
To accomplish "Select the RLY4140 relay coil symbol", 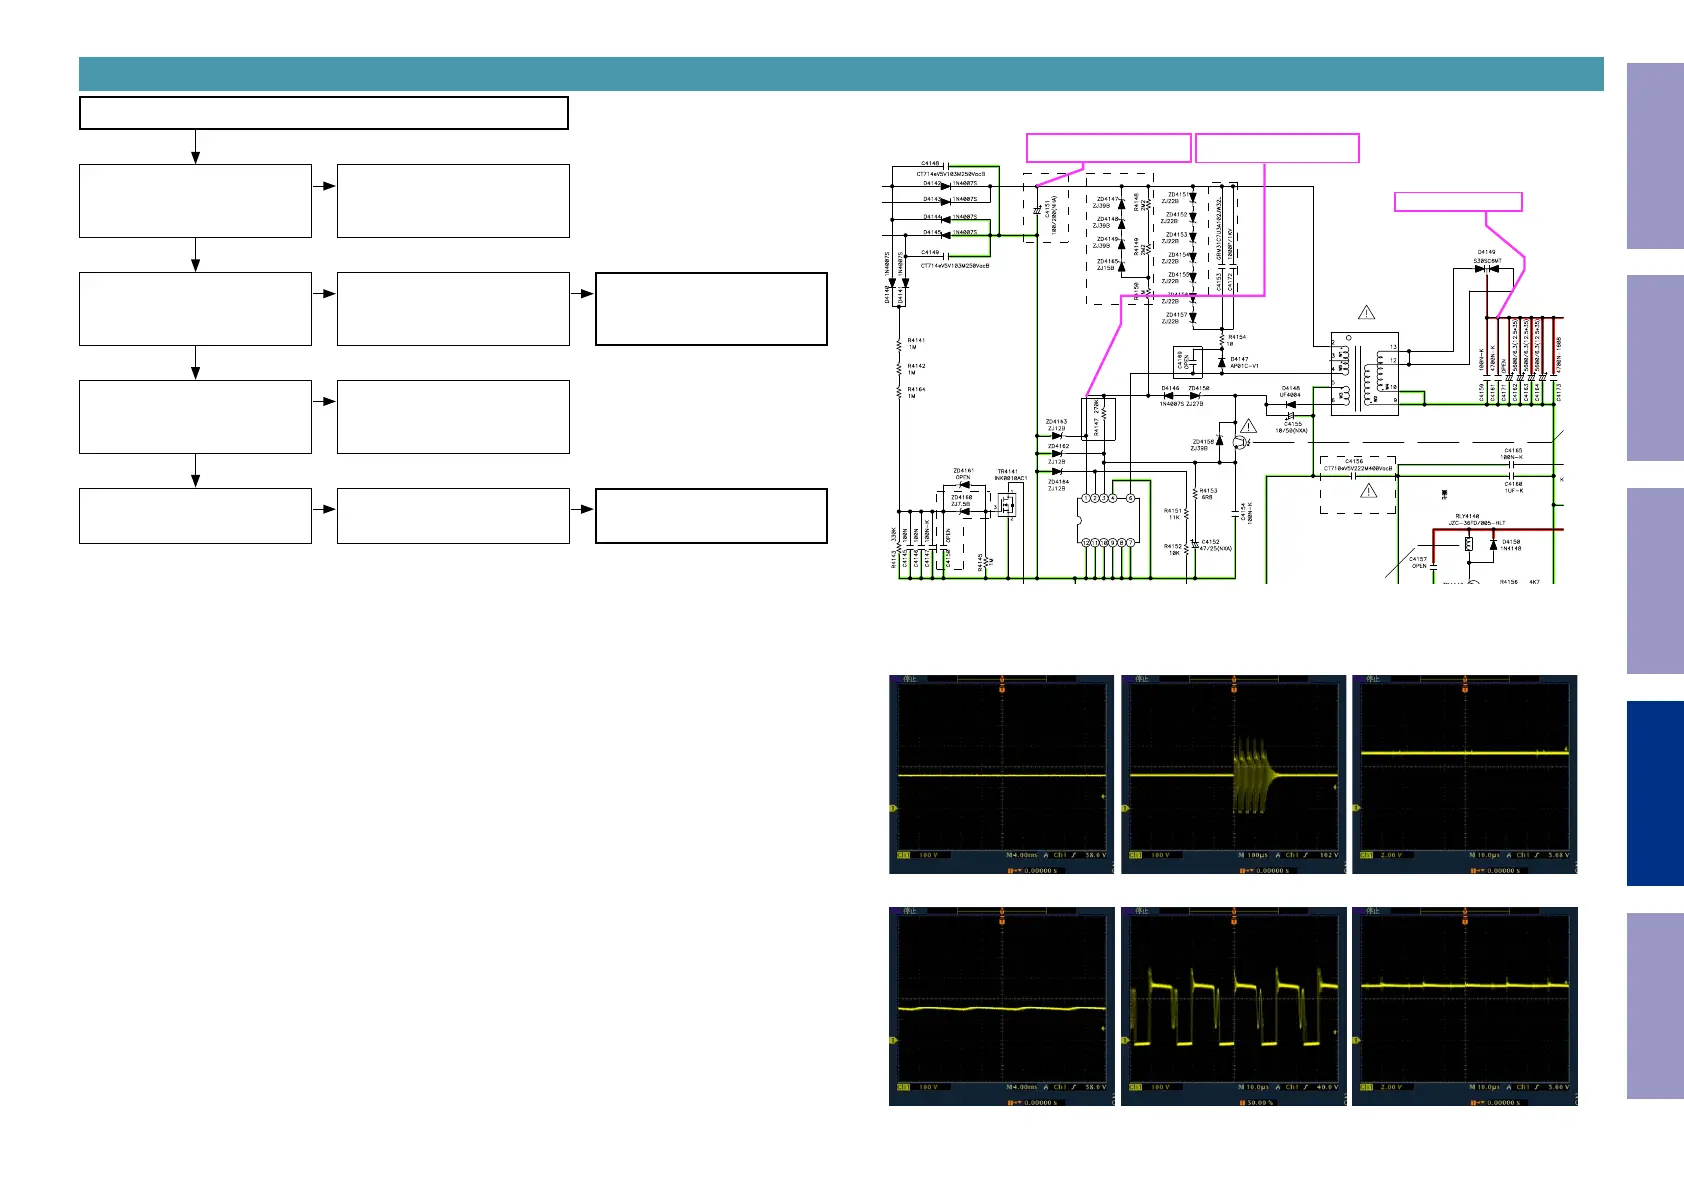I will (1468, 544).
